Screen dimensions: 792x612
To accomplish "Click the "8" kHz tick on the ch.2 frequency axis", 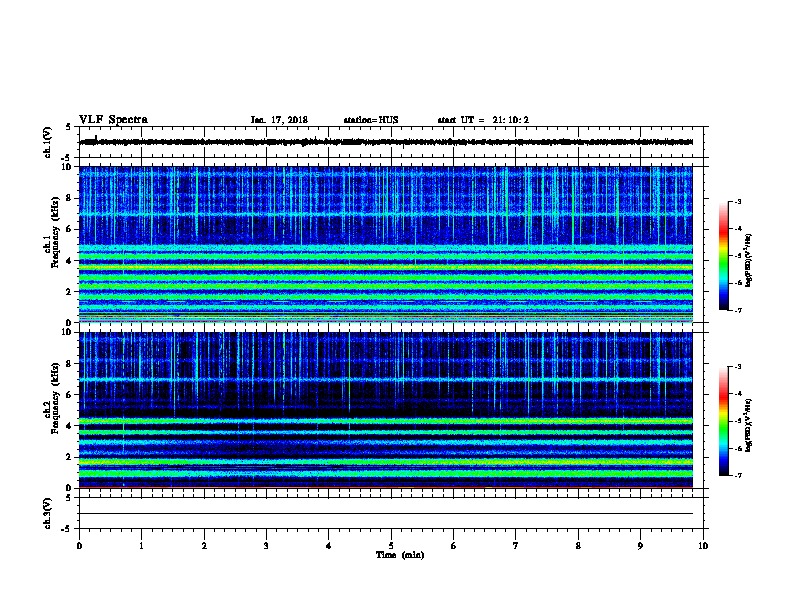I will [69, 364].
